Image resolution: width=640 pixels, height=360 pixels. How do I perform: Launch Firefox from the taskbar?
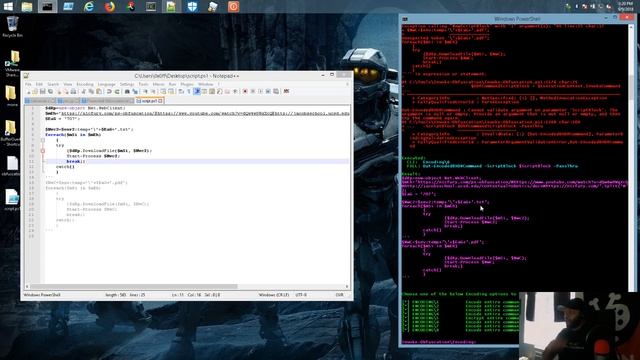[109, 6]
